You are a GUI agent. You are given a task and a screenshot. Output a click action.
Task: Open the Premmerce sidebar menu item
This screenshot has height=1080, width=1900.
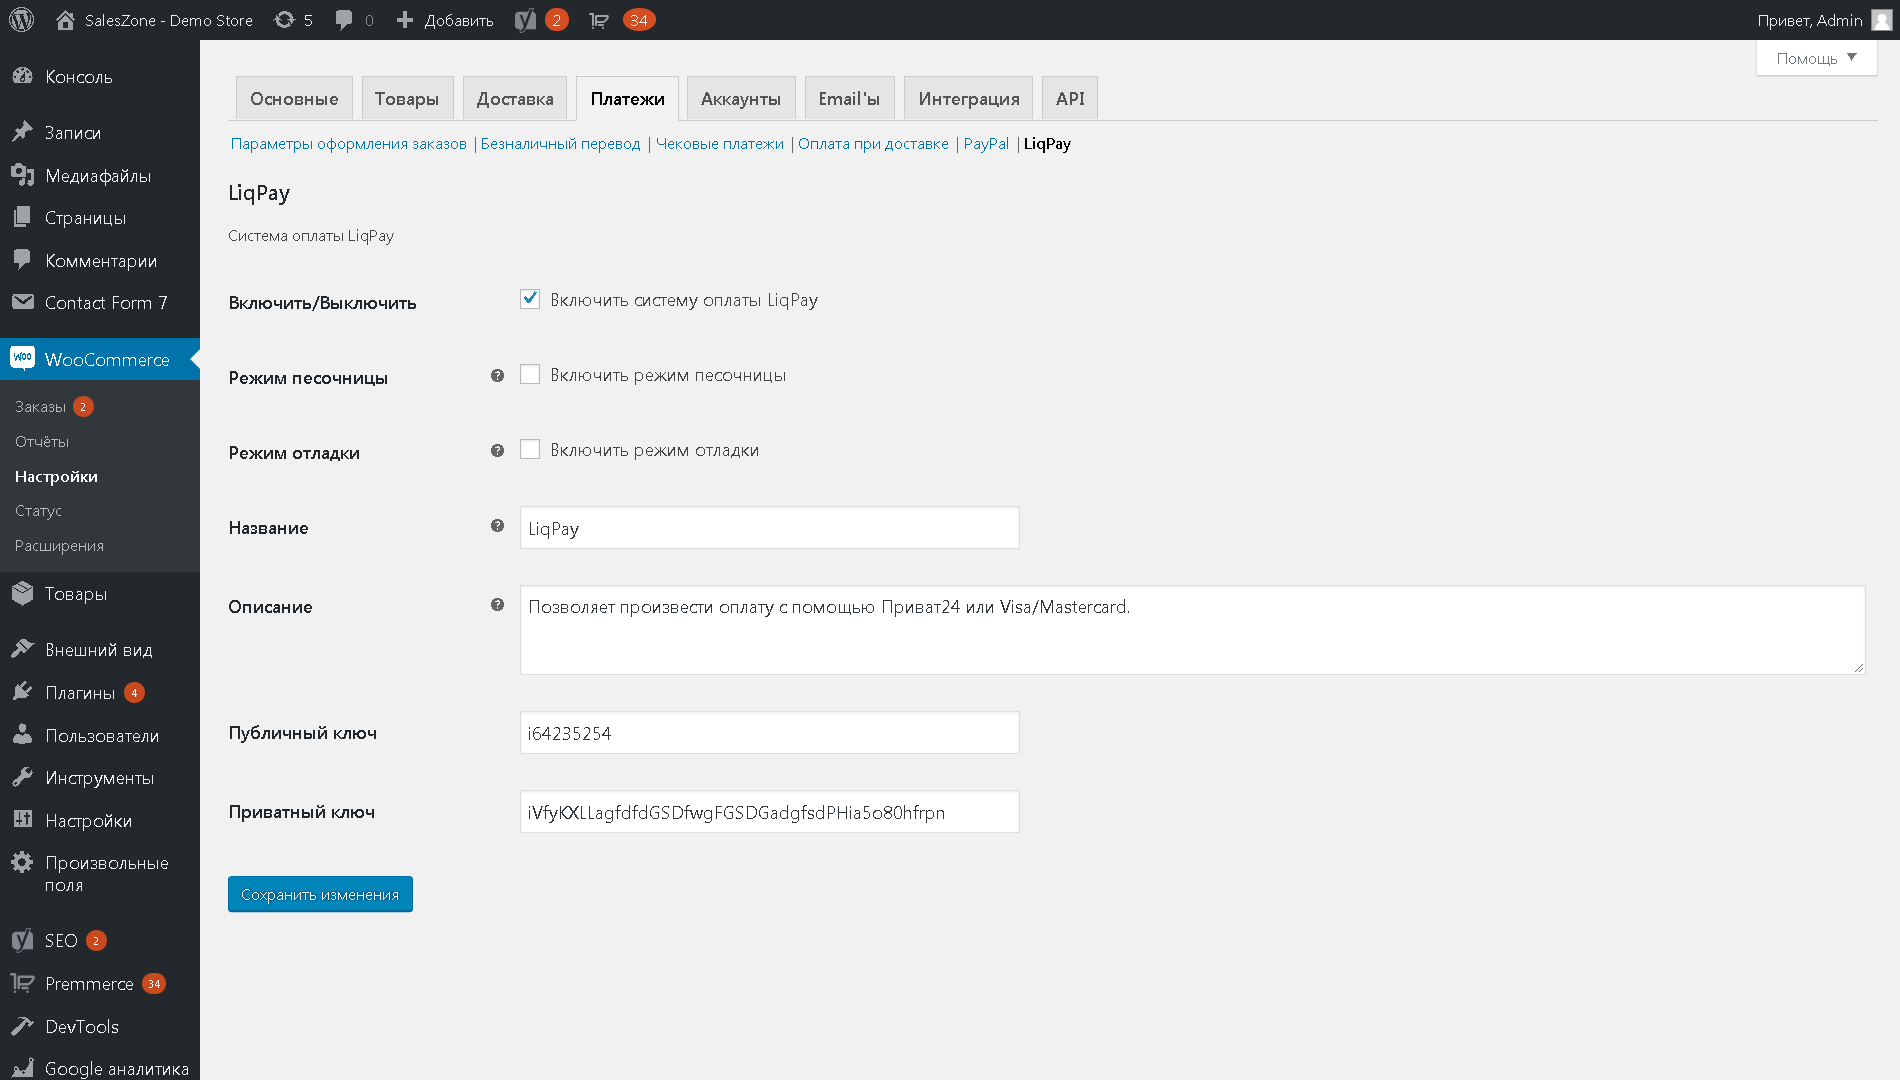click(100, 984)
